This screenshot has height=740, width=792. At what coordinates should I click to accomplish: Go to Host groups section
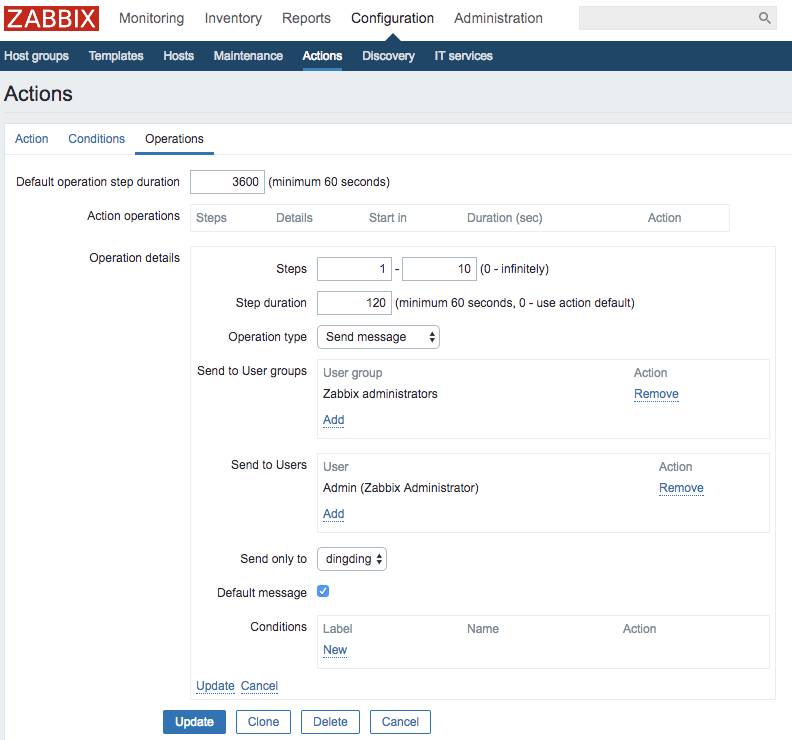[36, 56]
